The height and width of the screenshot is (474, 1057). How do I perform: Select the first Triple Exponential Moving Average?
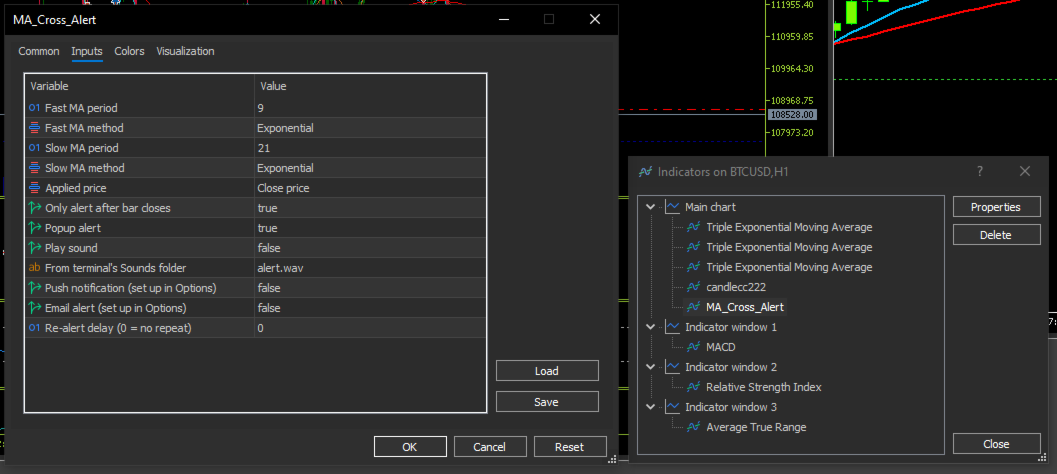coord(789,227)
